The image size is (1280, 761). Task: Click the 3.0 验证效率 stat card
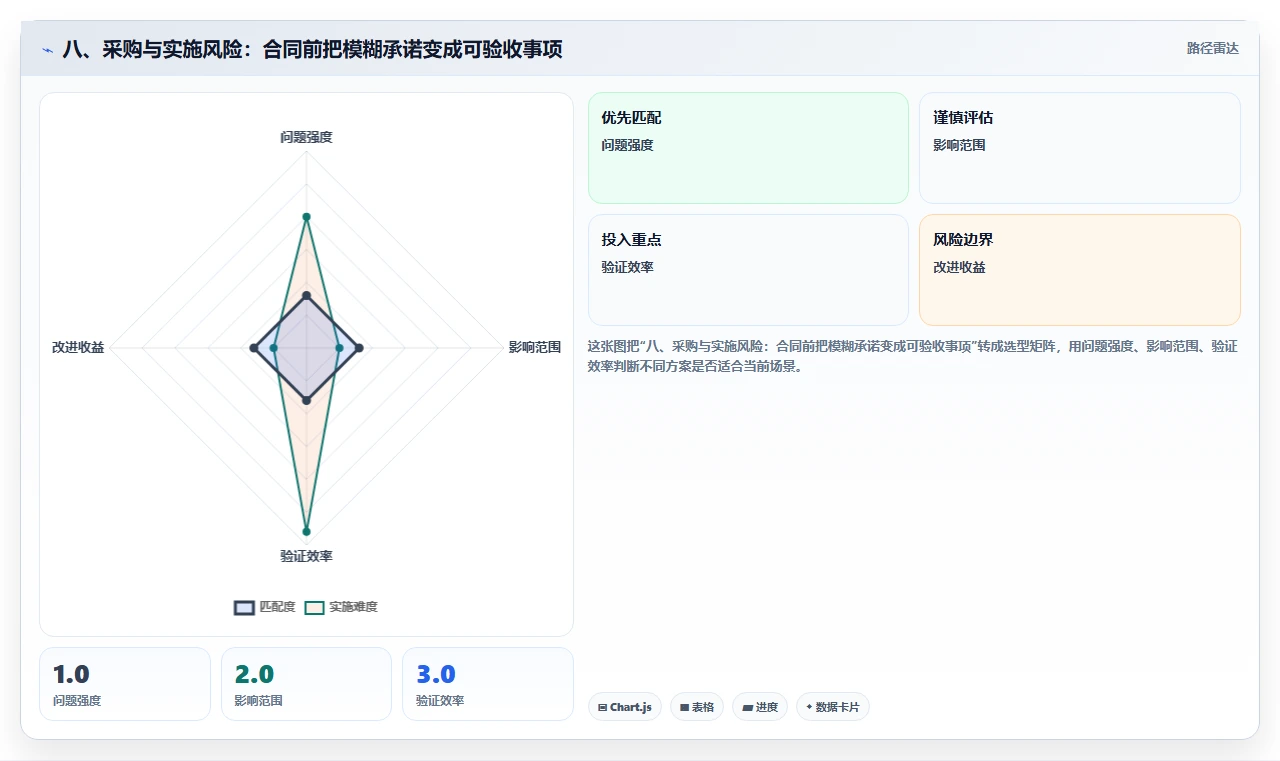488,684
